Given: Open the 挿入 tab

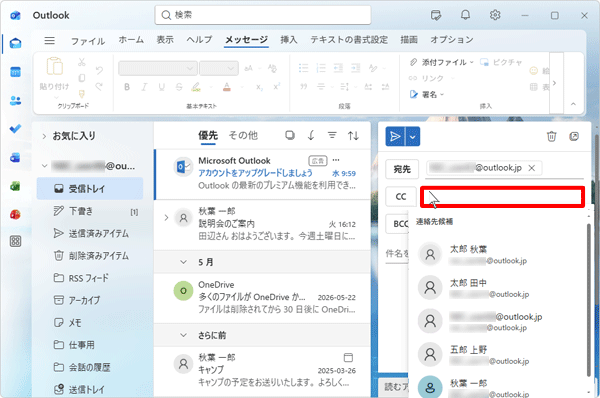Looking at the screenshot, I should coord(289,40).
